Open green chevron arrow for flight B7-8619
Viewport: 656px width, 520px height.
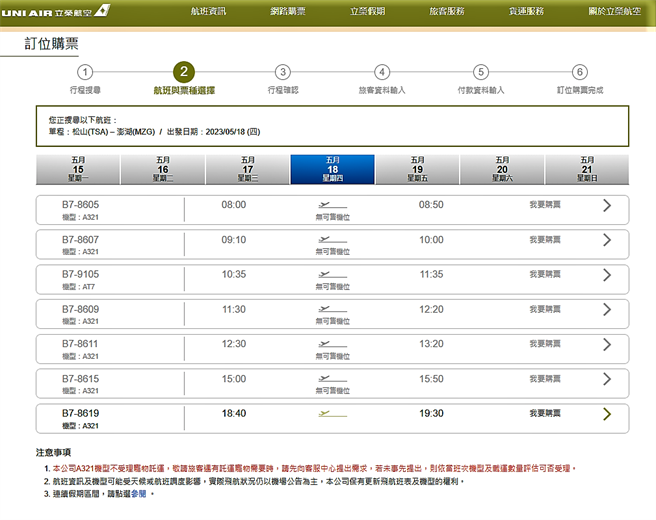[607, 414]
